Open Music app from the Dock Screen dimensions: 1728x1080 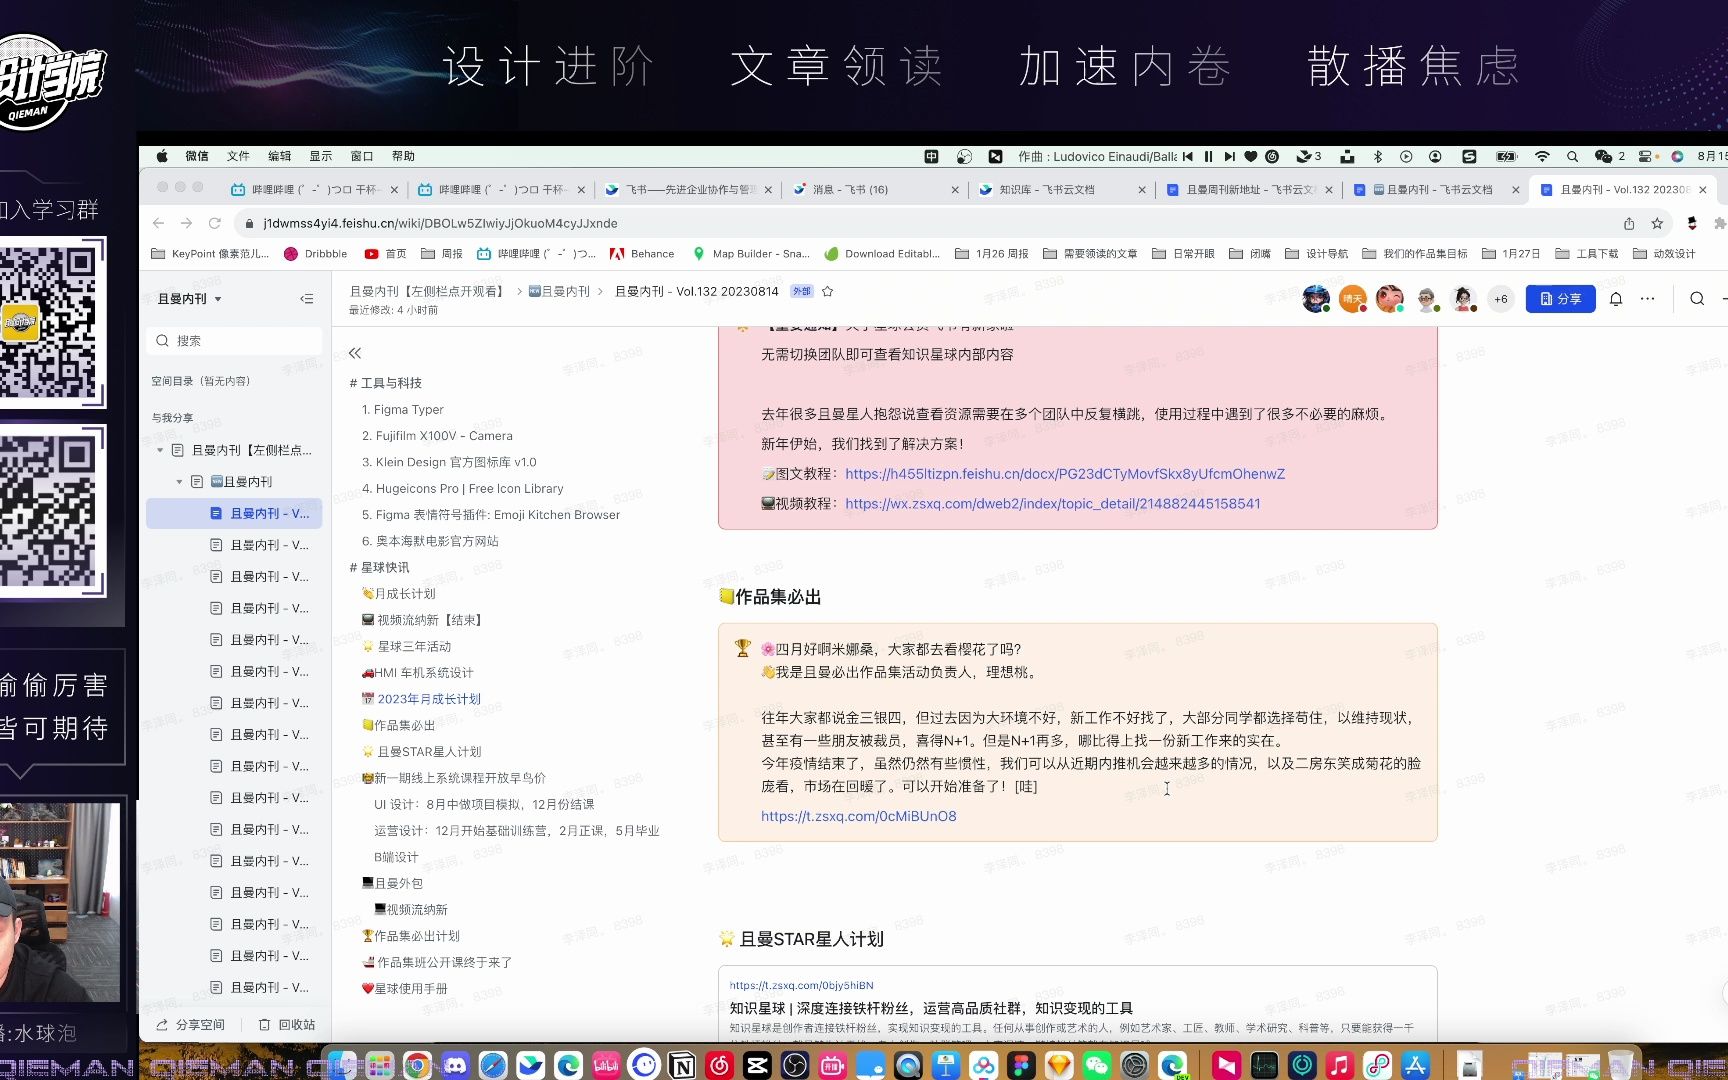click(x=1339, y=1065)
